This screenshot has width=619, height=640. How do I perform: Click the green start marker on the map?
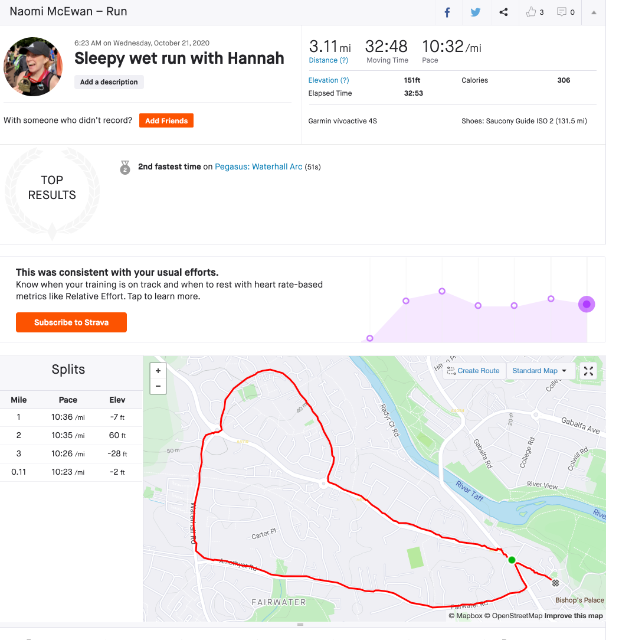511,560
